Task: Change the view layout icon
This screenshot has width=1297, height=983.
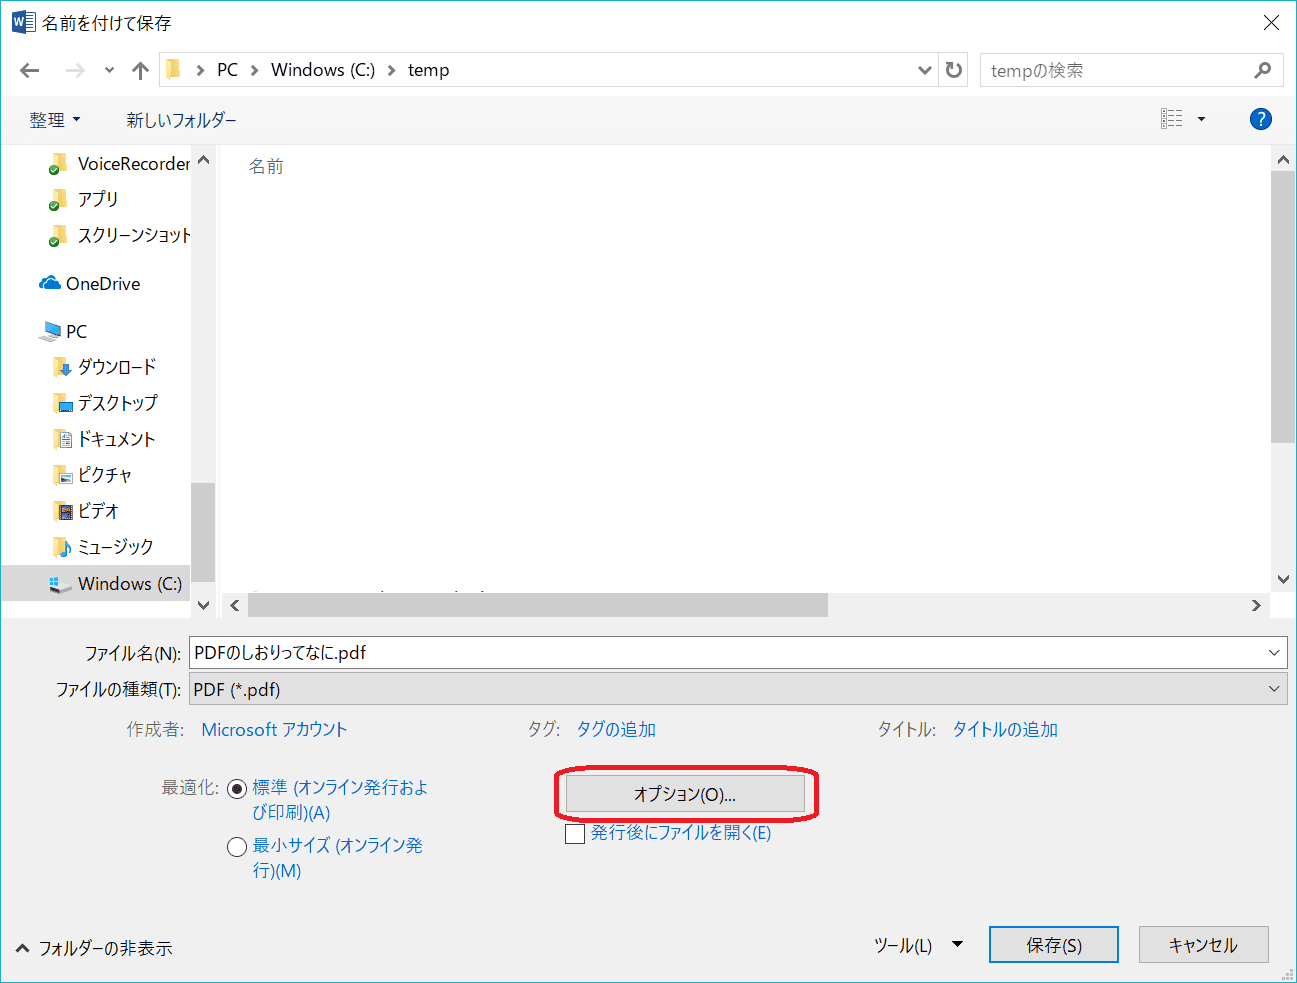Action: click(1172, 119)
